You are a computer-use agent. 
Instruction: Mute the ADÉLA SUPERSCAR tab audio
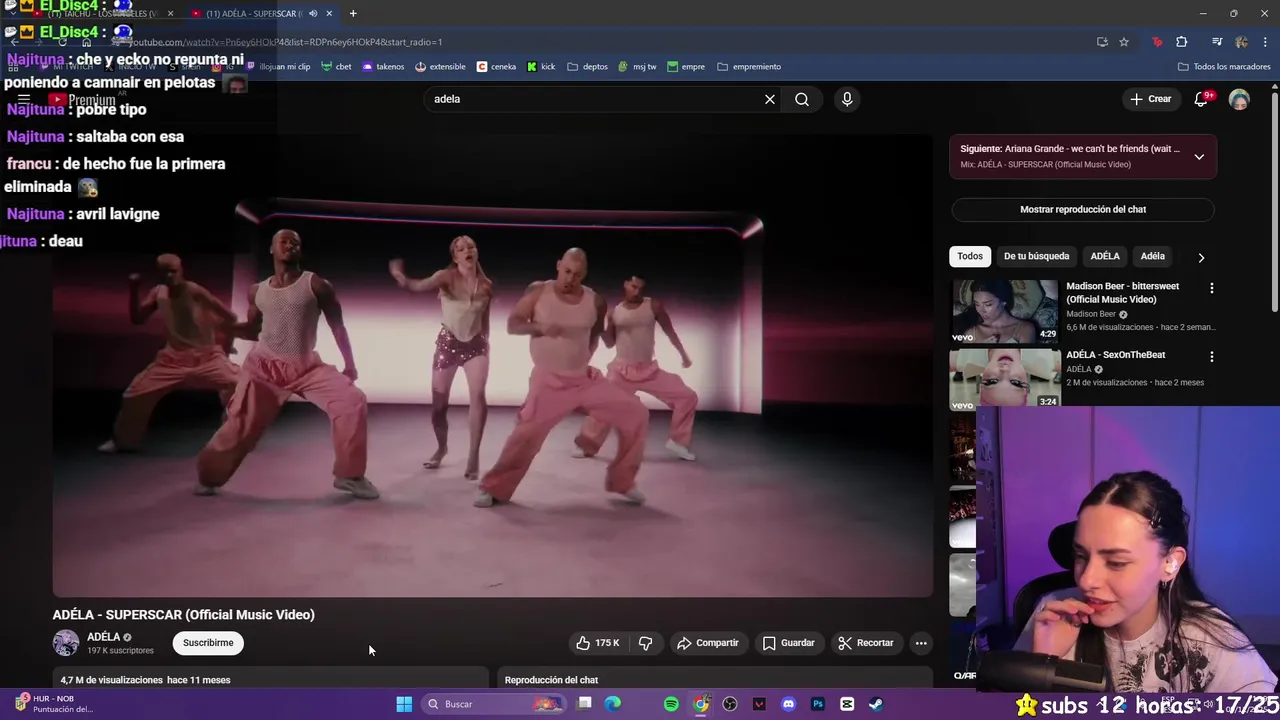(313, 13)
